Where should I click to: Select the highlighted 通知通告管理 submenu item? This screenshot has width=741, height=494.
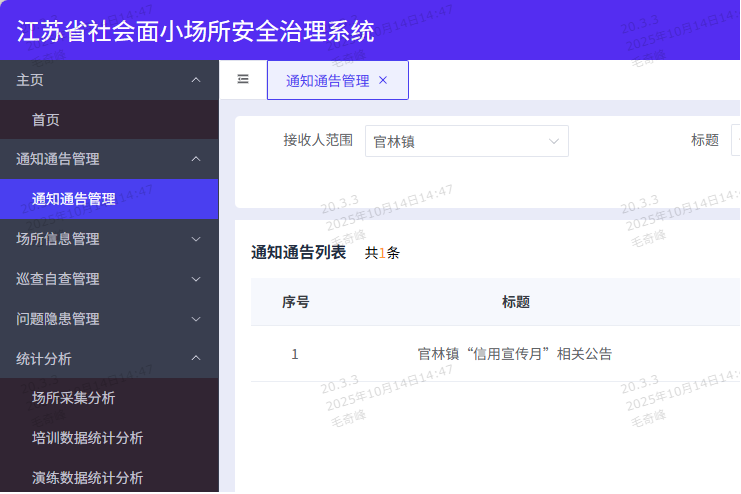pos(74,199)
